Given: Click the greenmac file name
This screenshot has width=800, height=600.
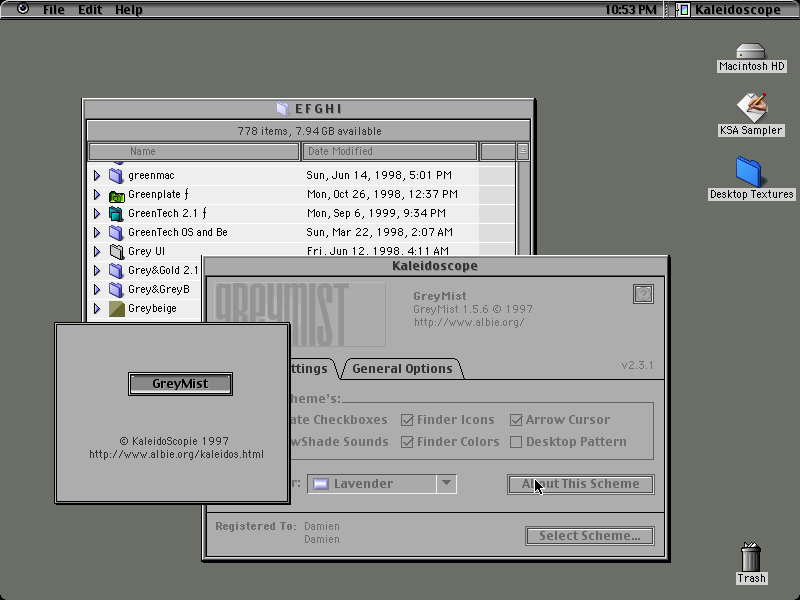Looking at the screenshot, I should pyautogui.click(x=151, y=176).
